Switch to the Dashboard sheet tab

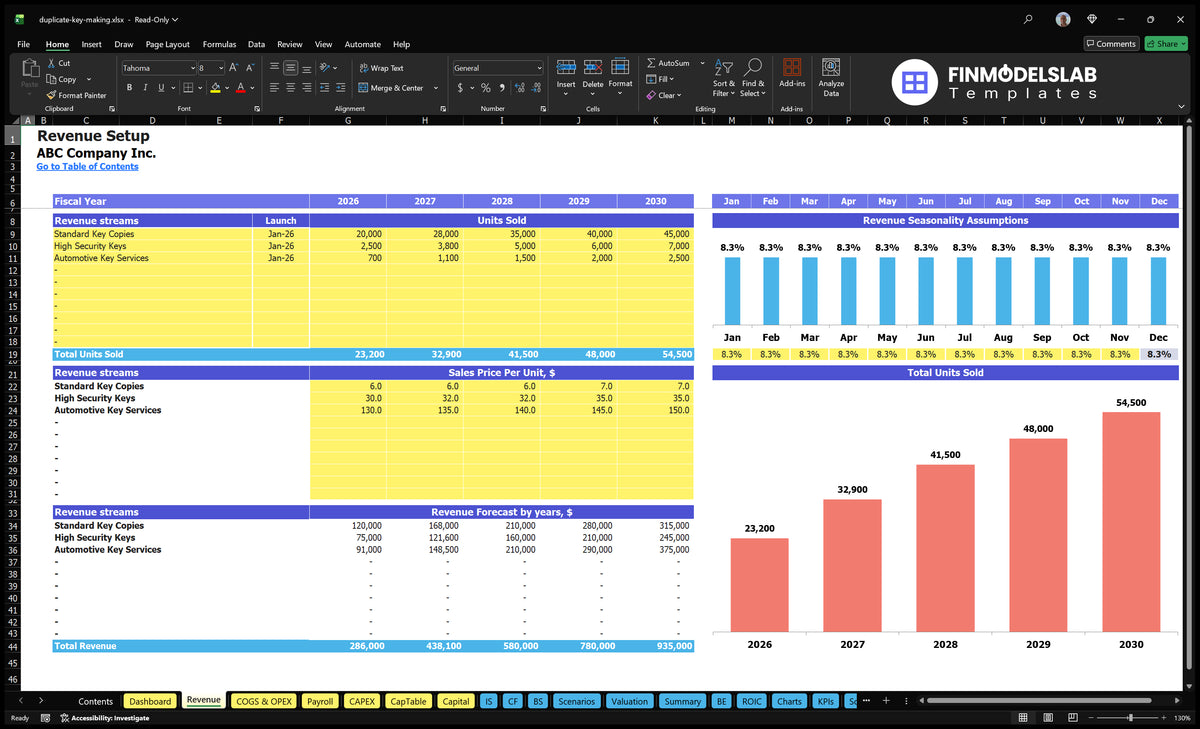(150, 701)
